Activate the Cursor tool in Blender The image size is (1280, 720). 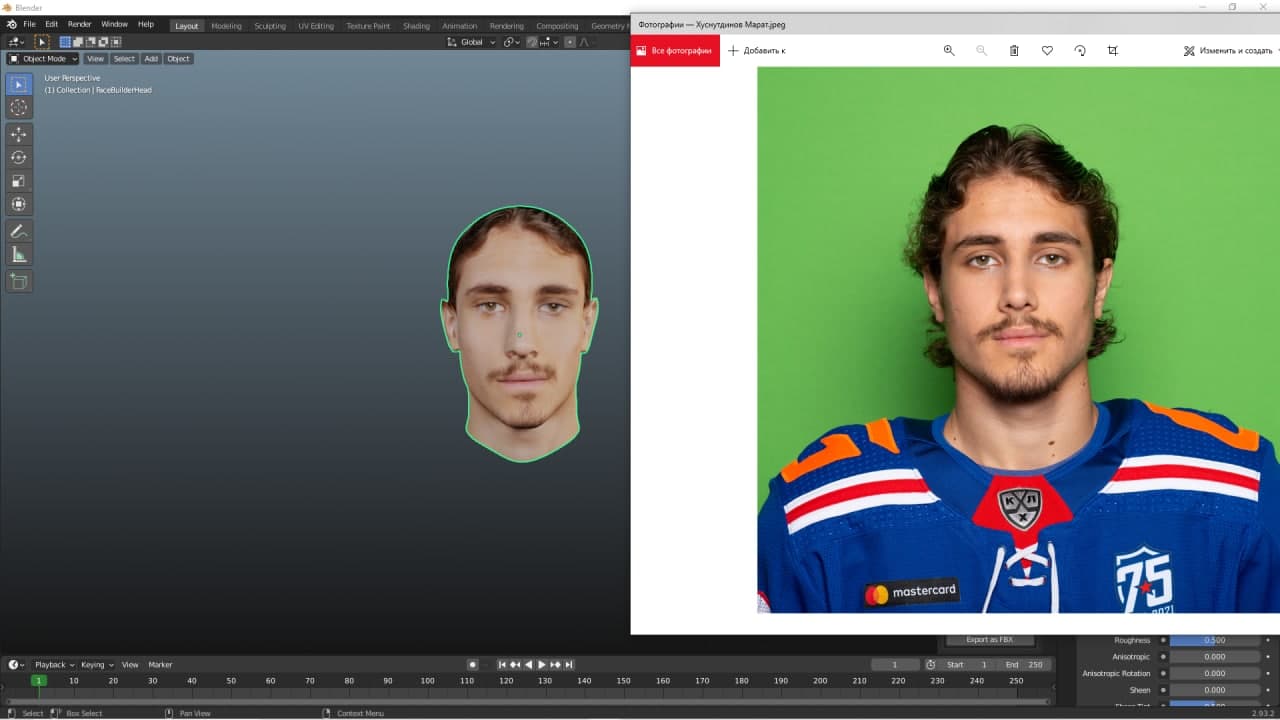tap(18, 107)
